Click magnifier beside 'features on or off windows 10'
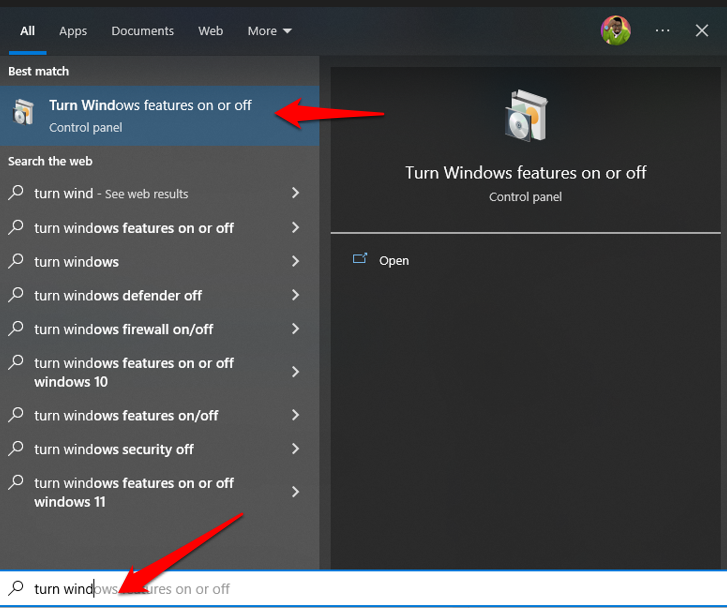Viewport: 727px width, 608px height. coord(16,362)
